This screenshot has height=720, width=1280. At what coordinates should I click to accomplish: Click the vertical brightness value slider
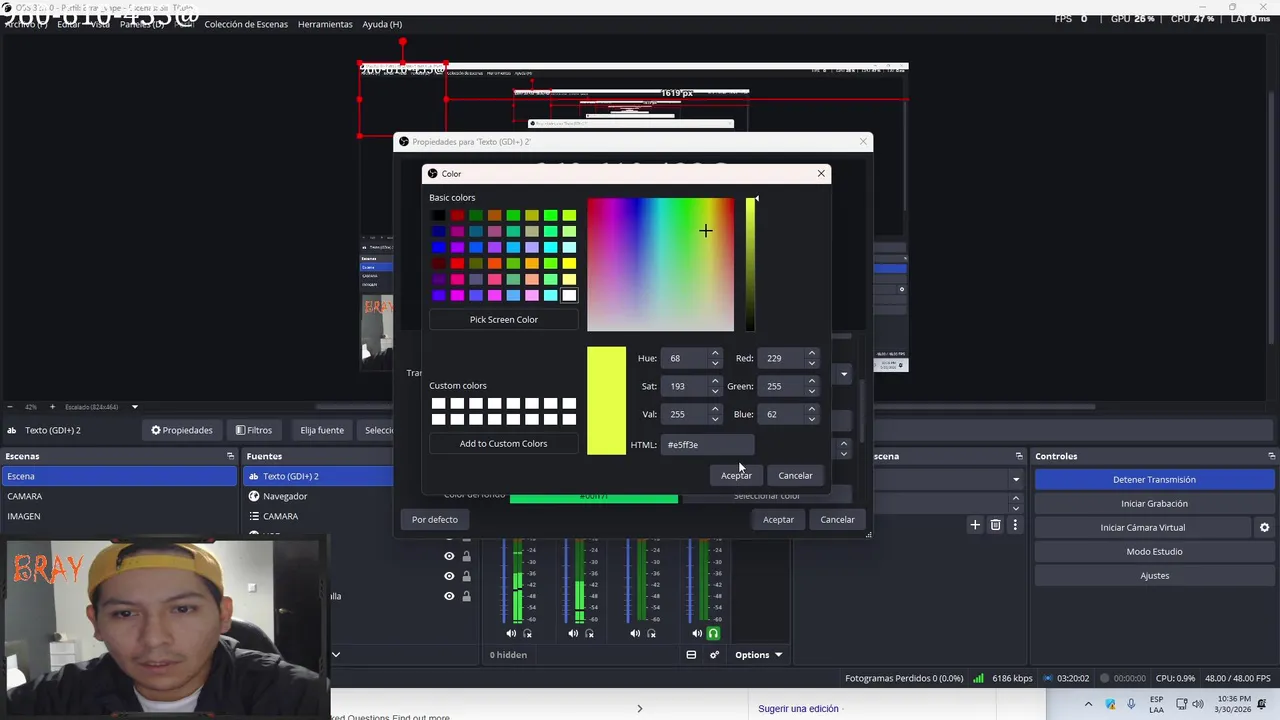pyautogui.click(x=750, y=264)
